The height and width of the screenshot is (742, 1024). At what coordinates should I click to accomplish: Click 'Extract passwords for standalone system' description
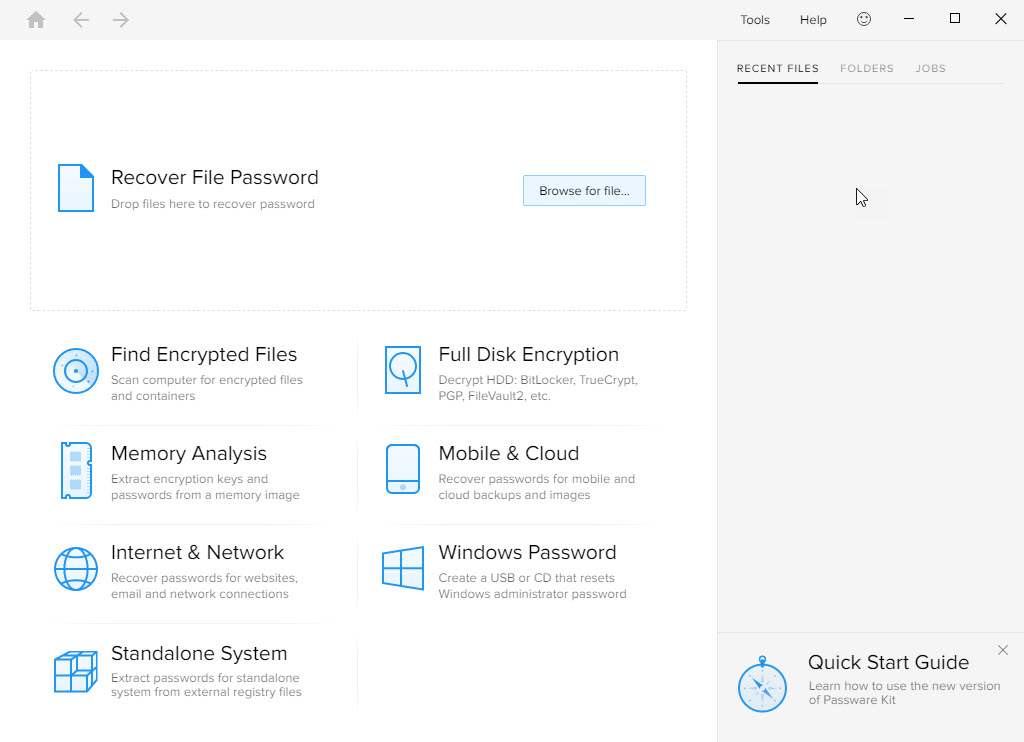coord(206,685)
